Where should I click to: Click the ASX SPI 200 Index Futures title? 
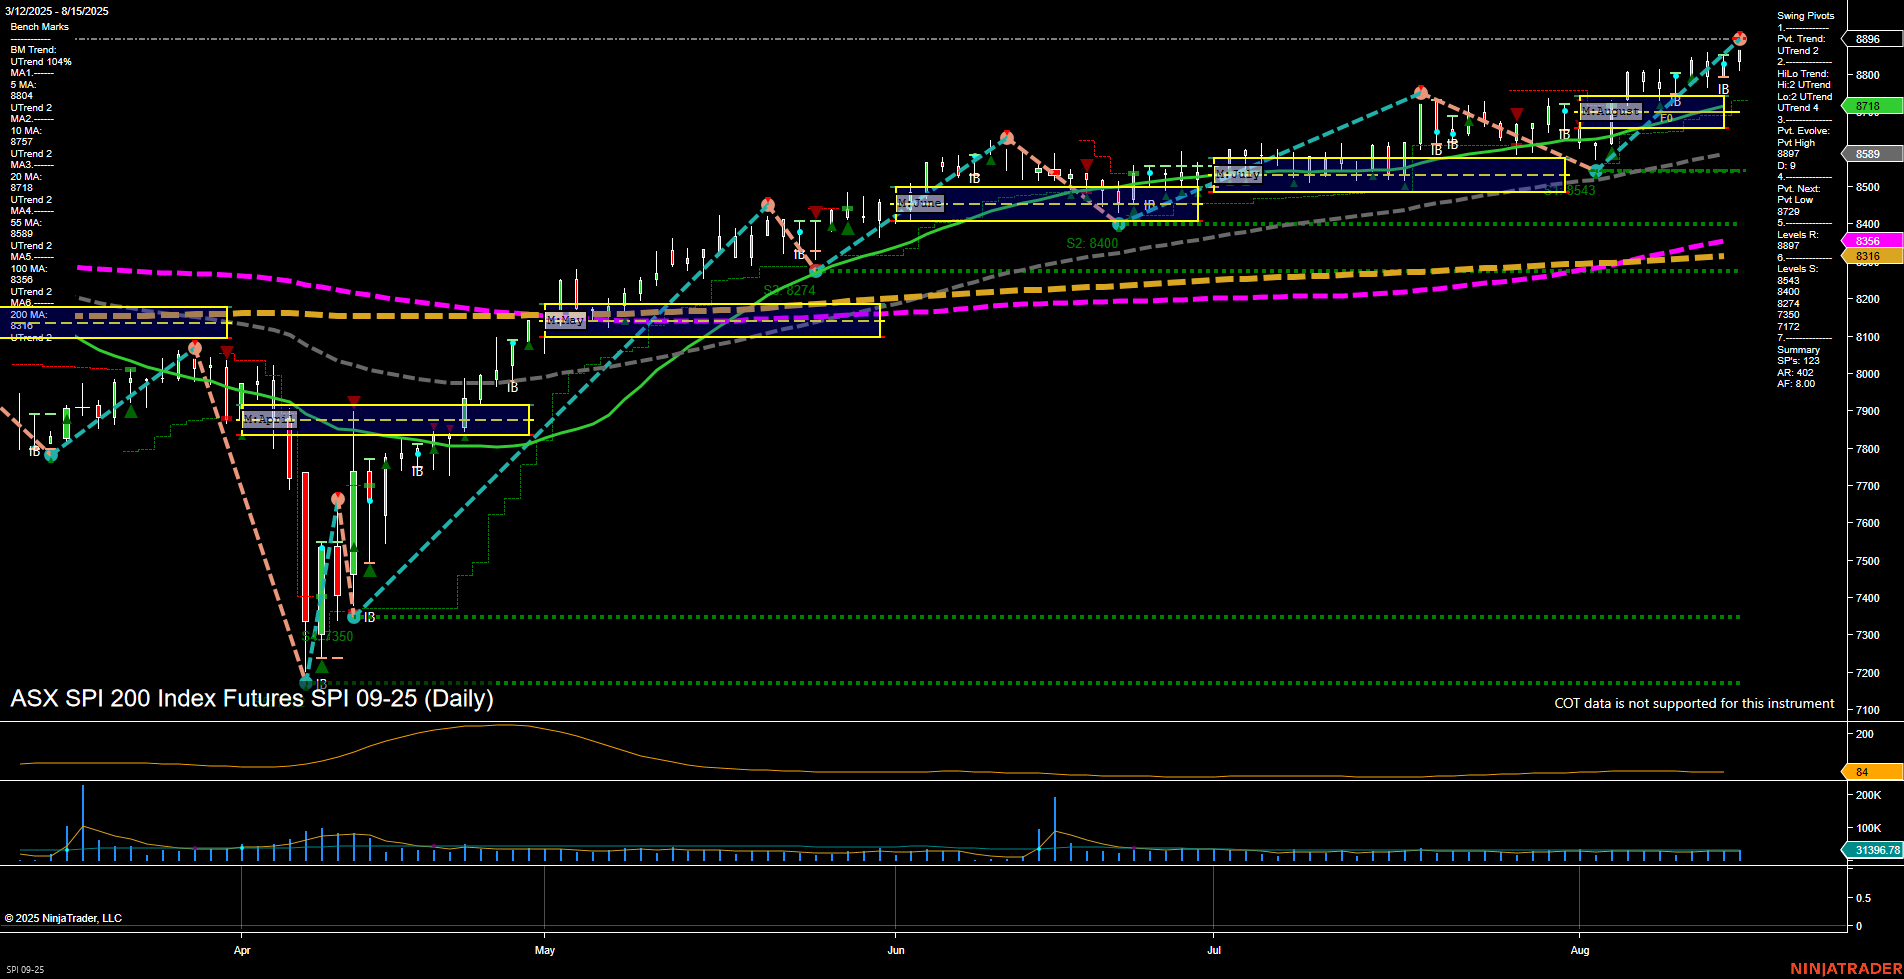tap(252, 698)
